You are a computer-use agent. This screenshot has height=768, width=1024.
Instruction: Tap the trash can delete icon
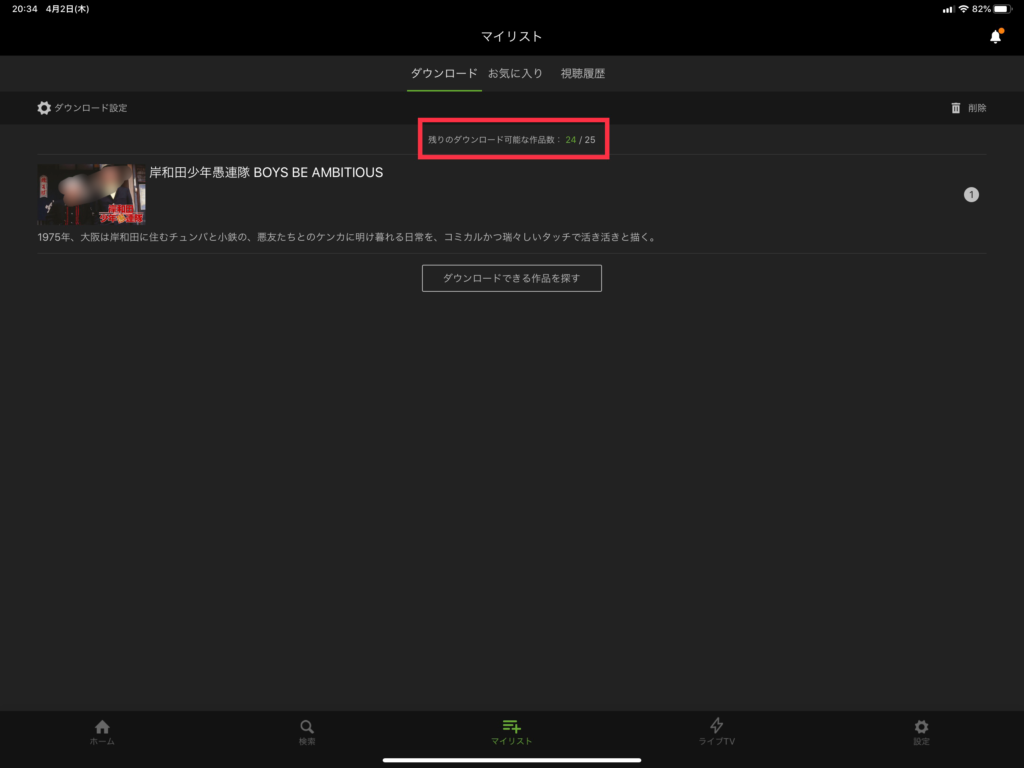(955, 108)
